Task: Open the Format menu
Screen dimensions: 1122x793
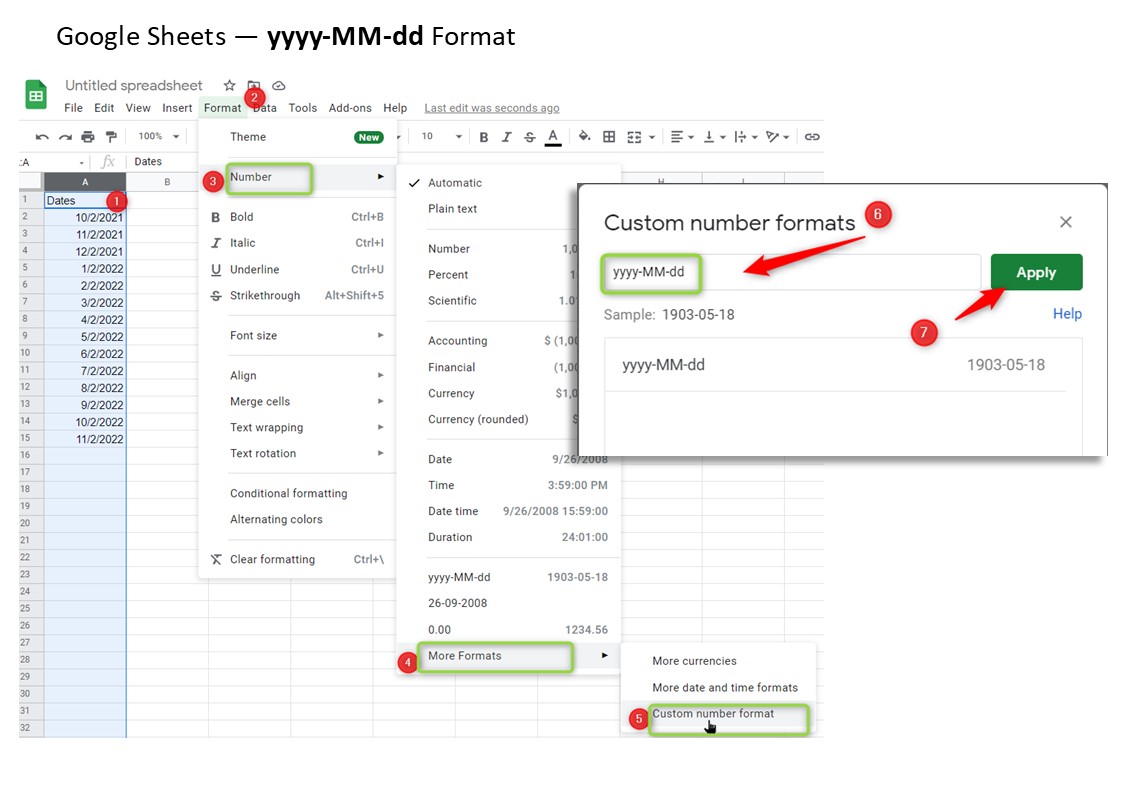Action: click(x=223, y=108)
